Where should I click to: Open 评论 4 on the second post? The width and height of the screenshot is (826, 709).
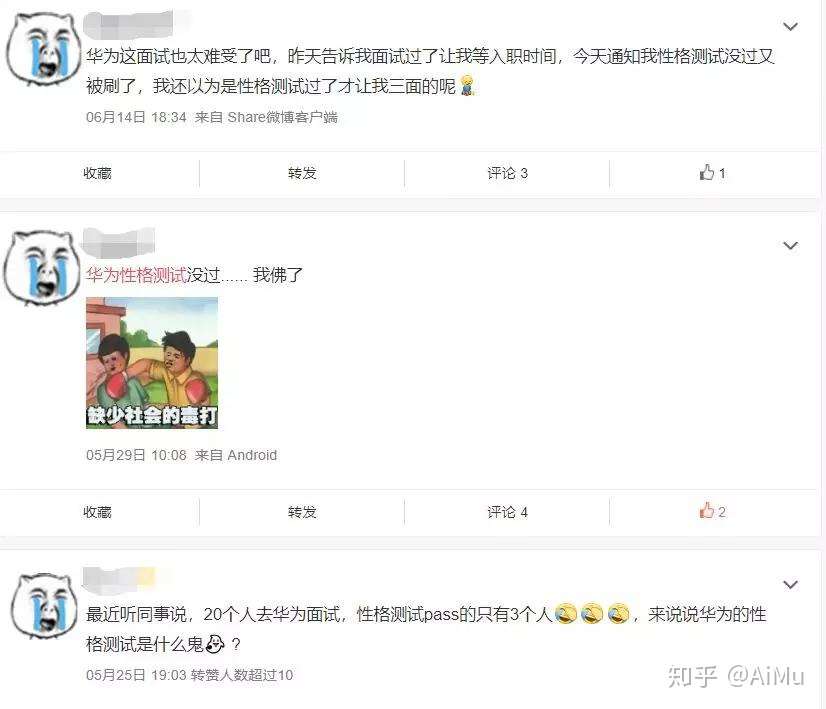tap(507, 512)
